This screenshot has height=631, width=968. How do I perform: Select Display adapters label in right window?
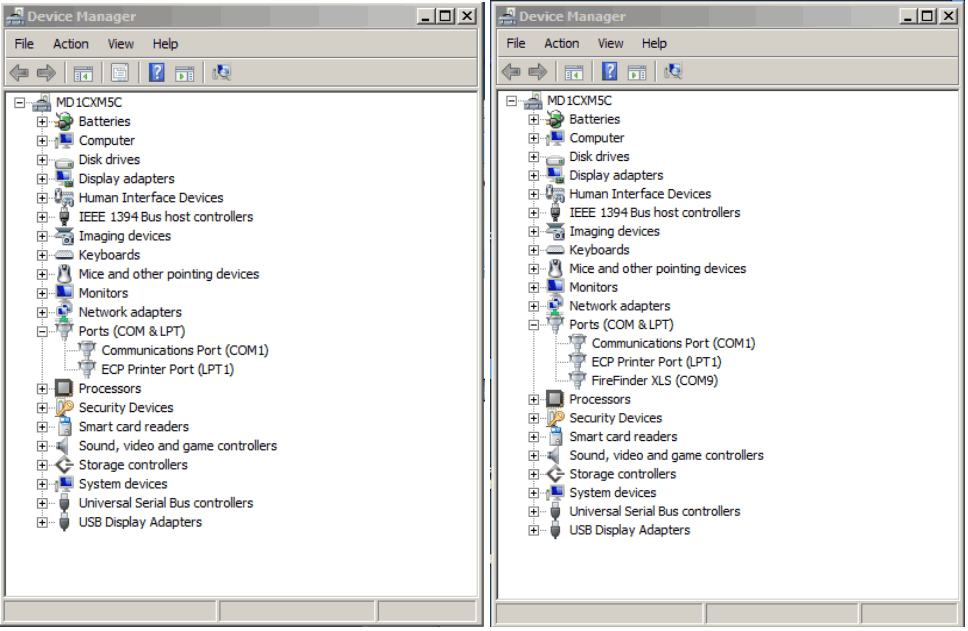point(616,175)
